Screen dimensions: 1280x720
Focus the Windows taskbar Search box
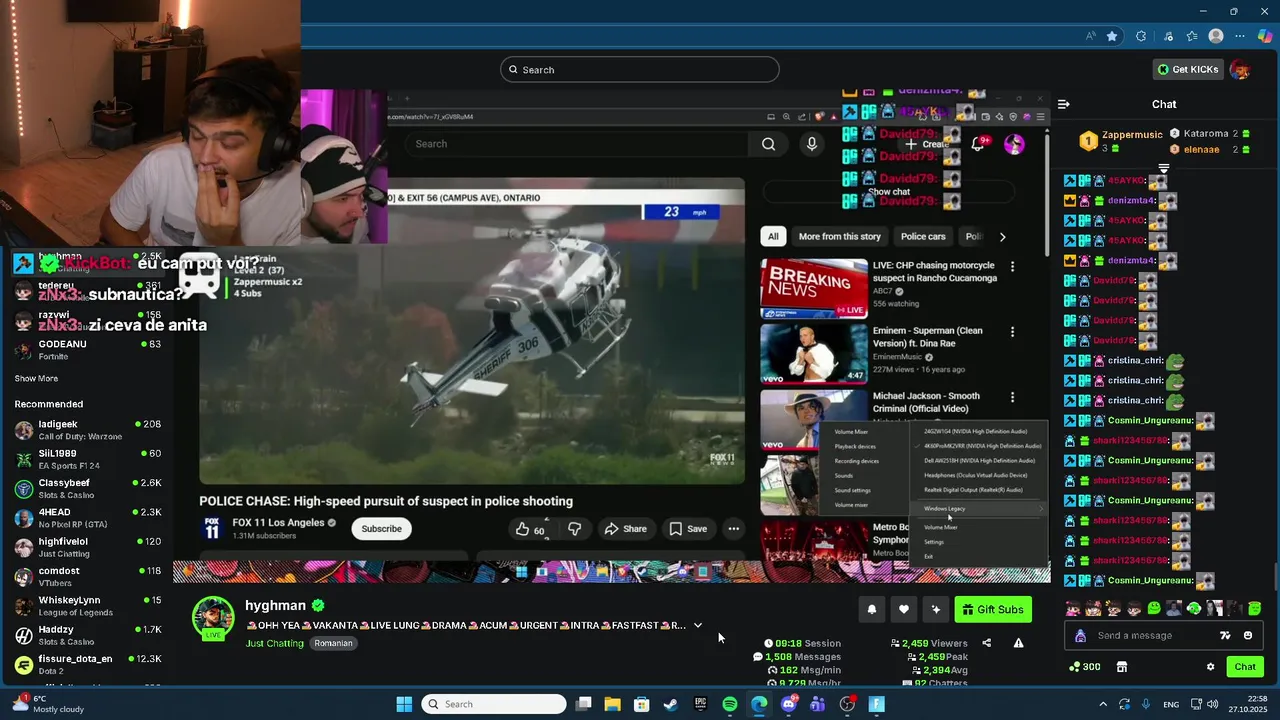tap(494, 704)
